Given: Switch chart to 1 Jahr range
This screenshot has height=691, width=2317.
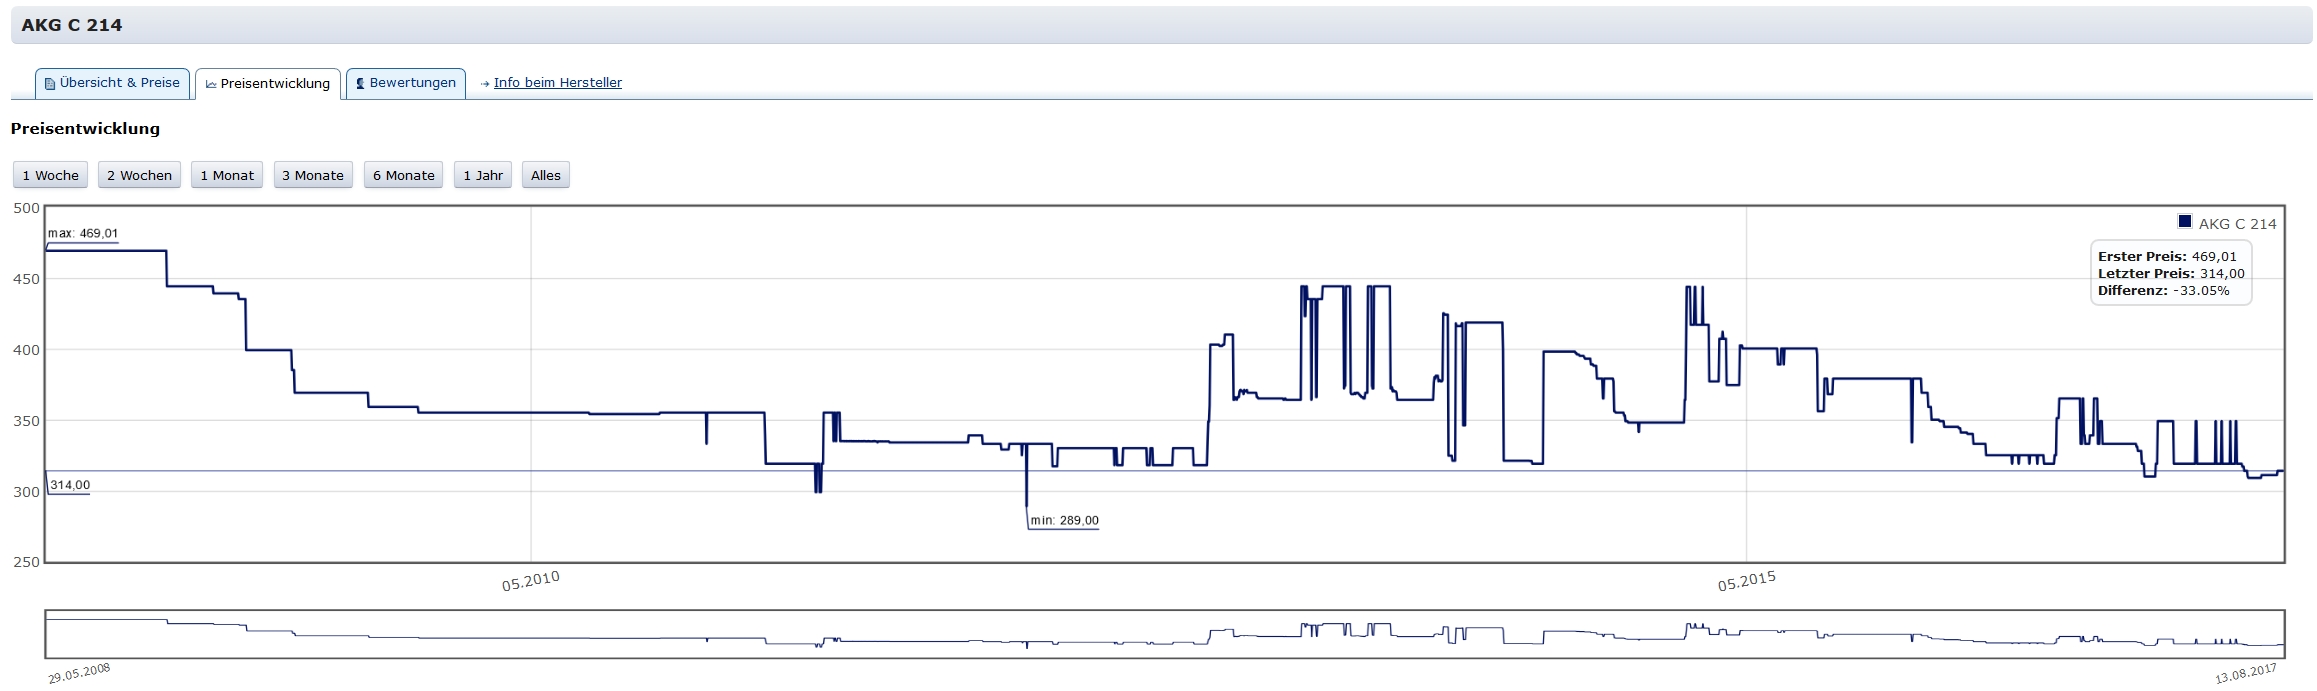Looking at the screenshot, I should point(483,175).
